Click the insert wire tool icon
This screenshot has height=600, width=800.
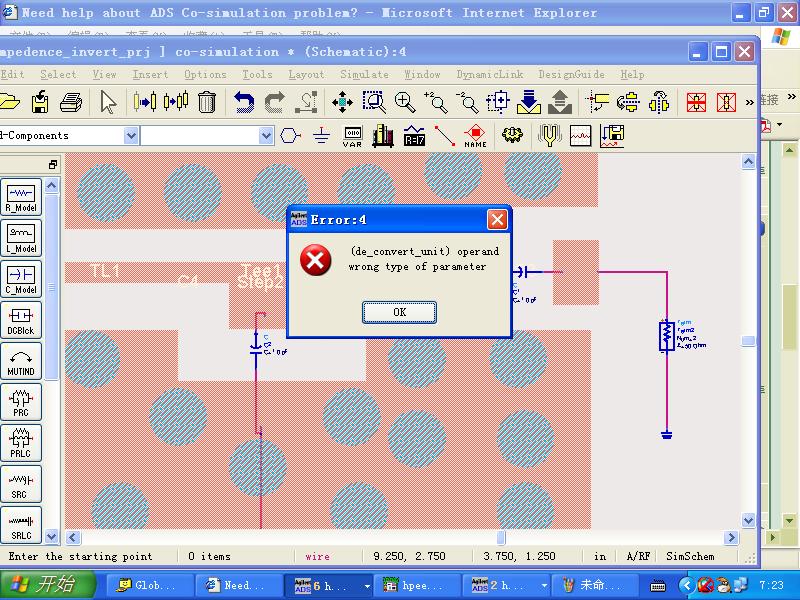(444, 136)
